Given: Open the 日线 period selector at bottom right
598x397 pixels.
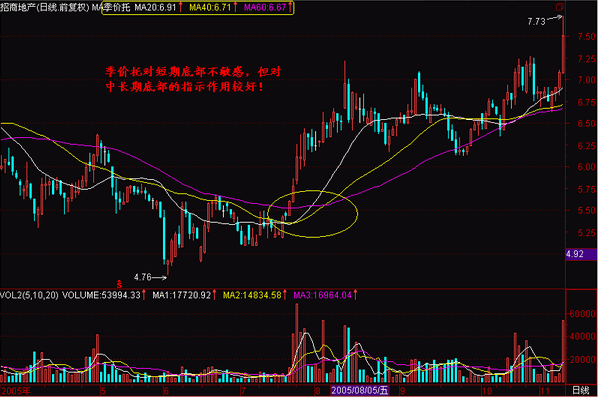Looking at the screenshot, I should (580, 391).
